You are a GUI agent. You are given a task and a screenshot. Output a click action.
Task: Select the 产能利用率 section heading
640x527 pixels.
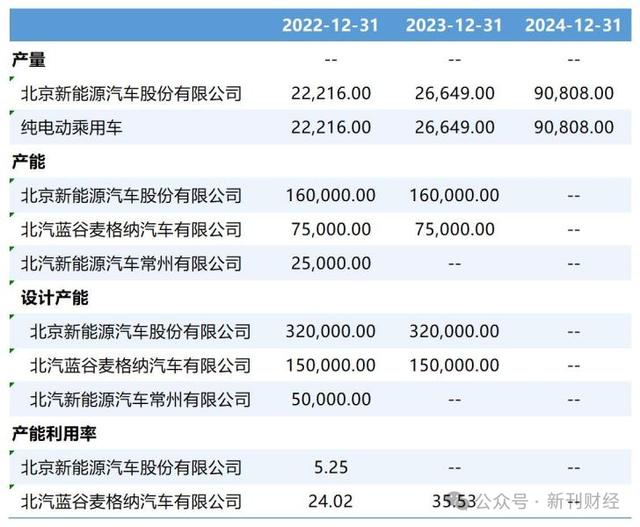[x=54, y=434]
